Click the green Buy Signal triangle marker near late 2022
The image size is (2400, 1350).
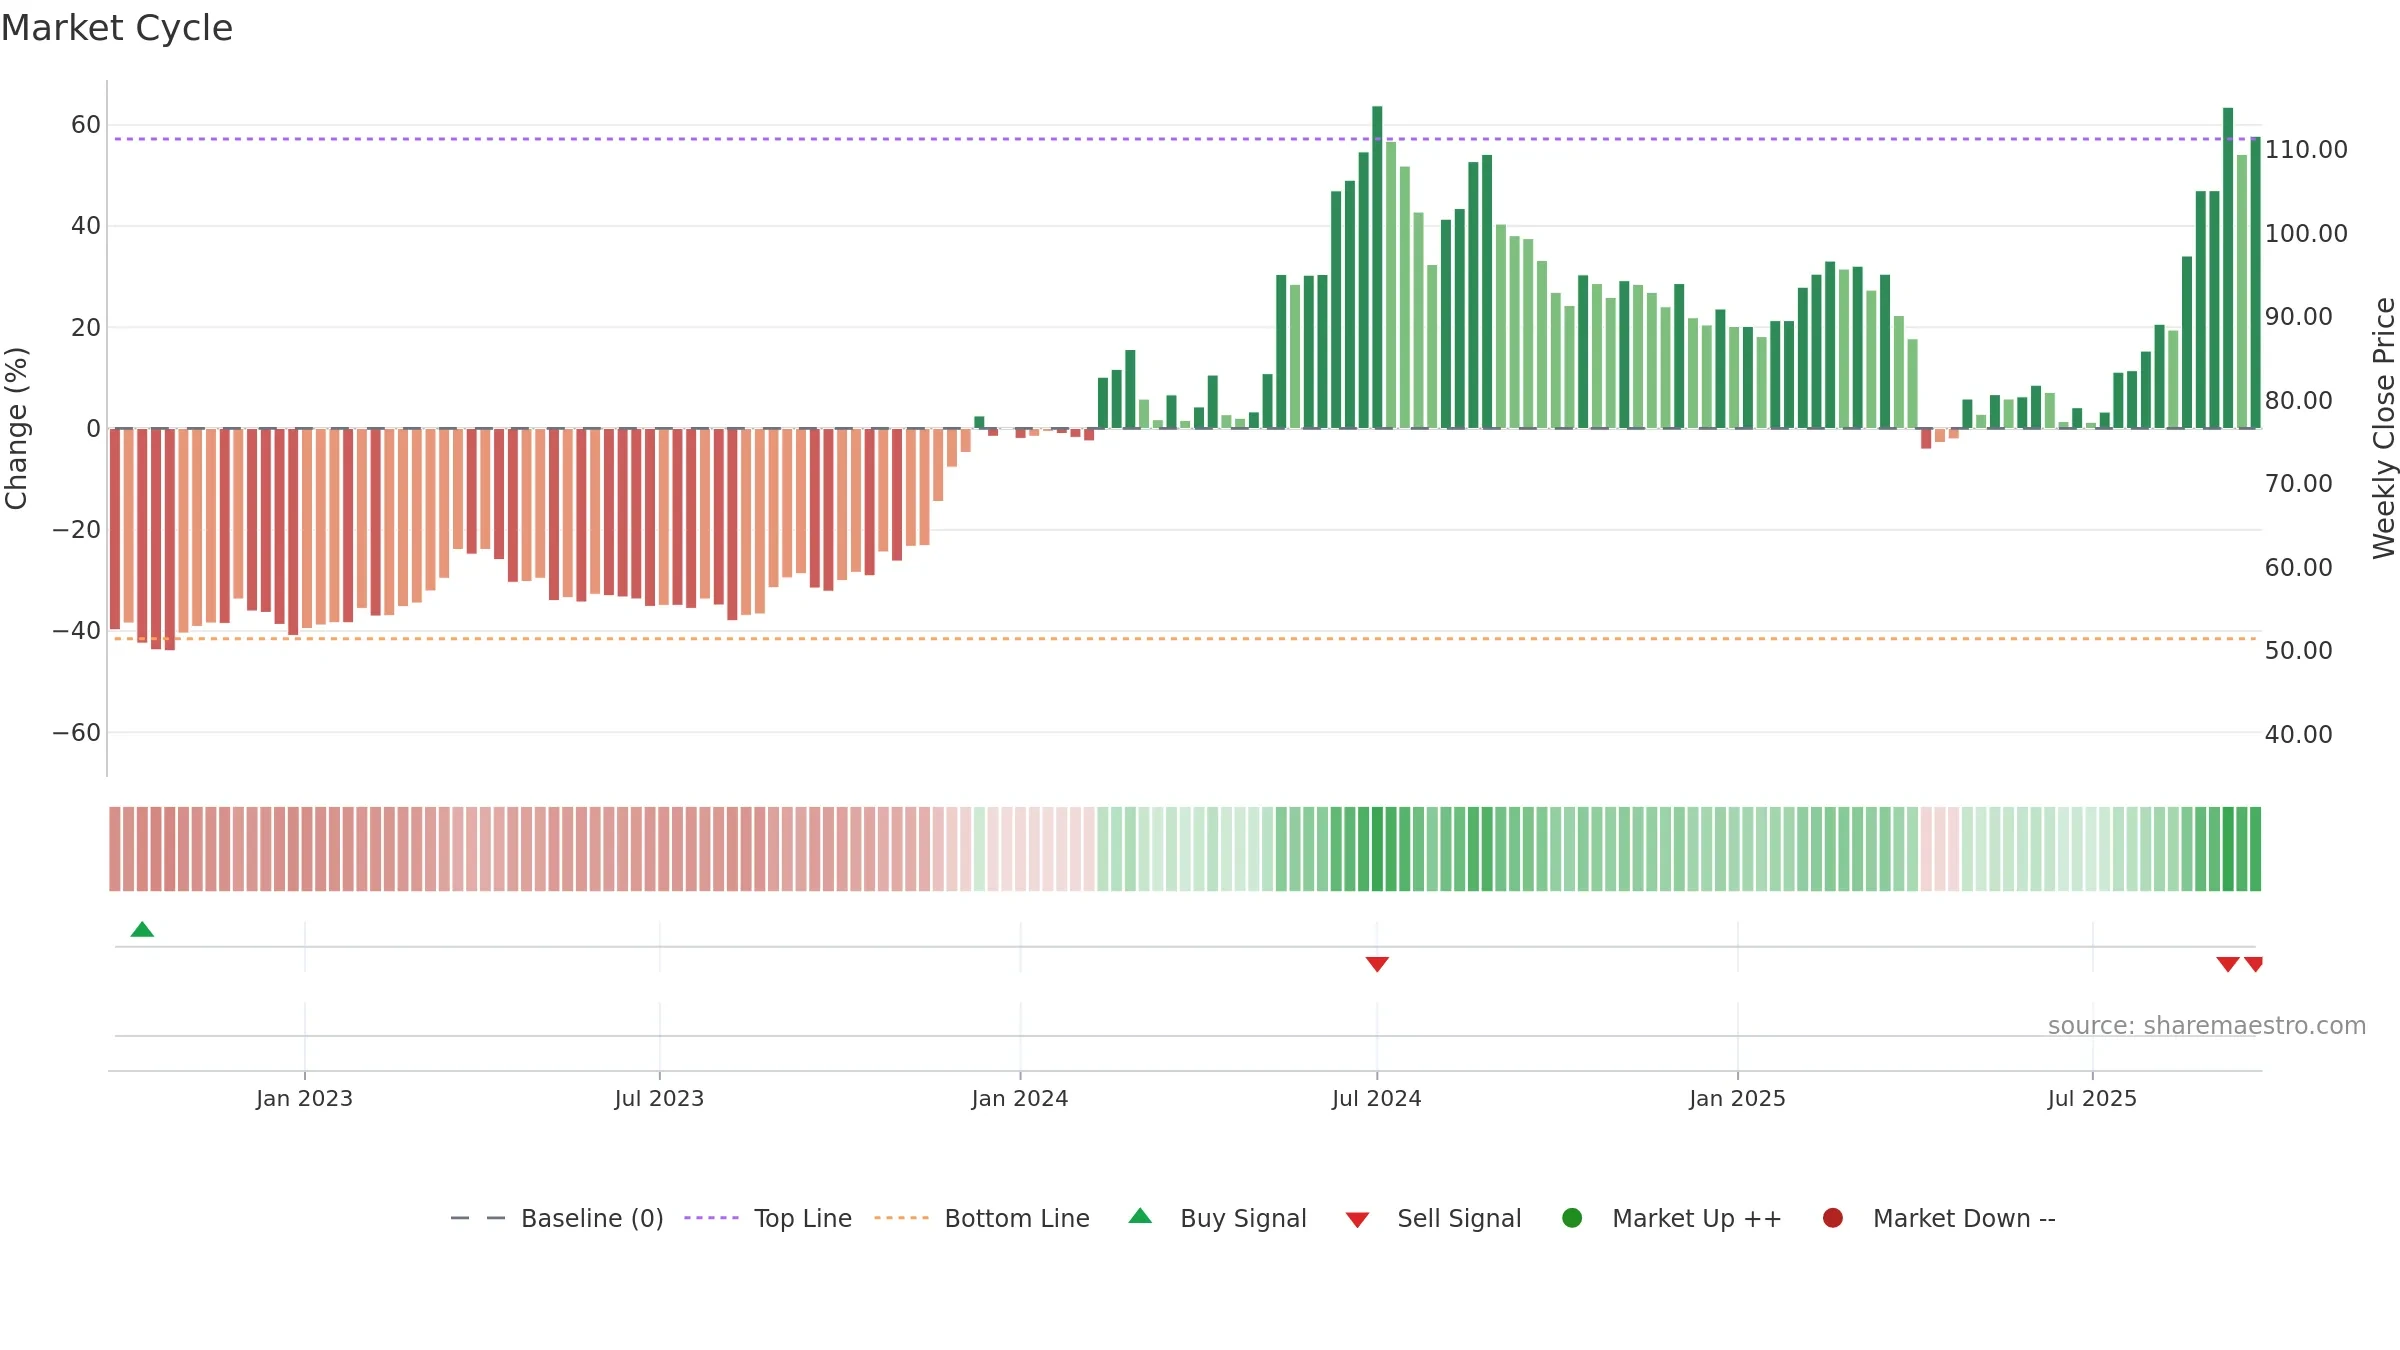pos(142,930)
